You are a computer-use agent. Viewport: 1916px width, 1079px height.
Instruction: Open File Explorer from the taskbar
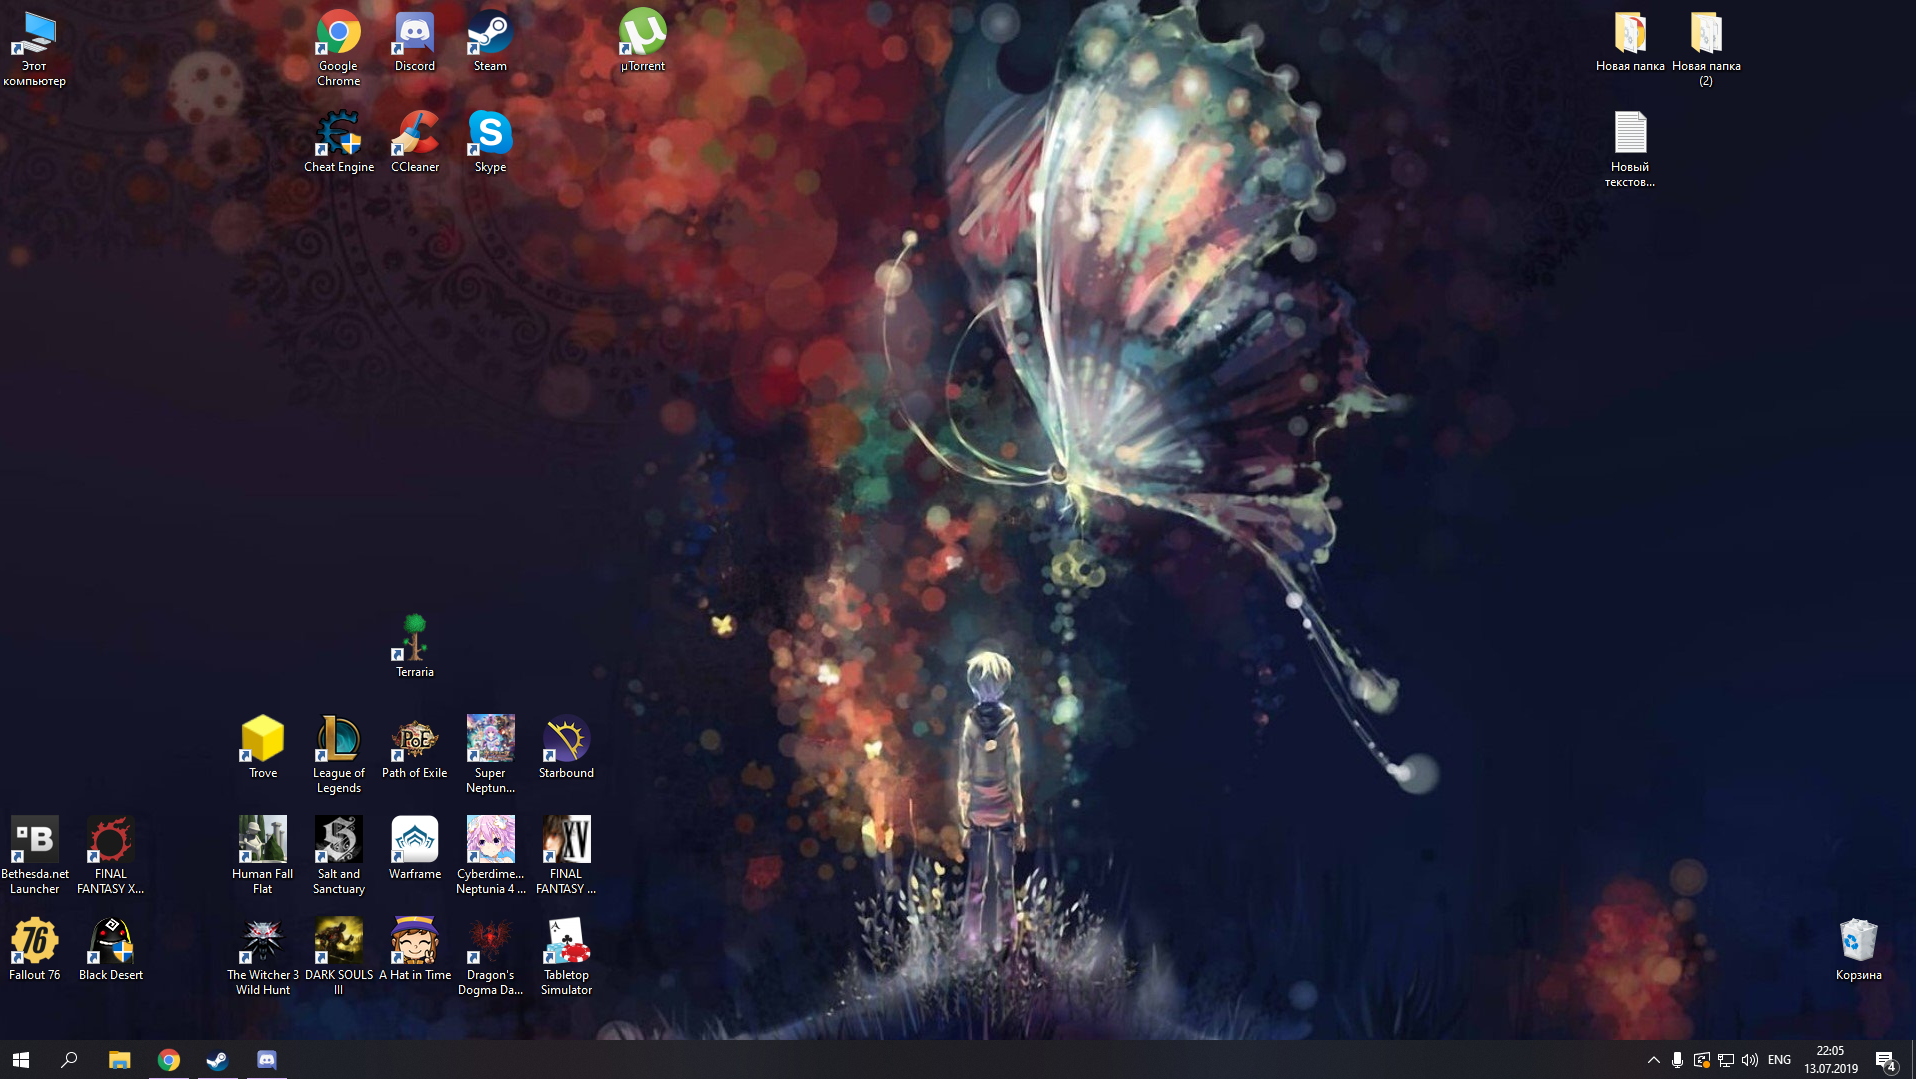[120, 1059]
